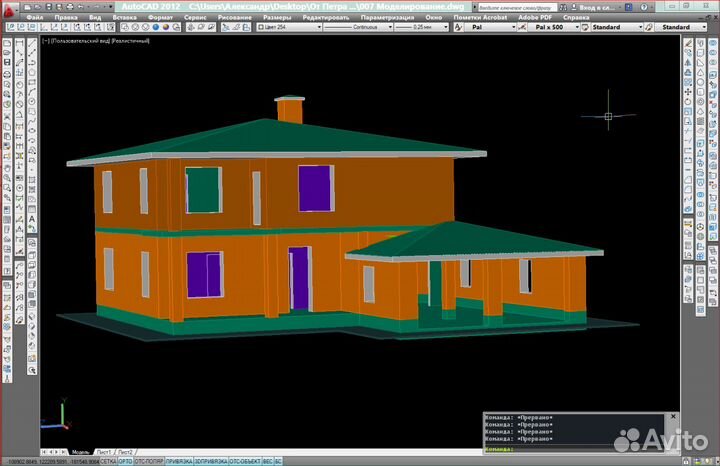Click Undo arrow in quick access toolbar
The width and height of the screenshot is (720, 466).
click(x=81, y=7)
